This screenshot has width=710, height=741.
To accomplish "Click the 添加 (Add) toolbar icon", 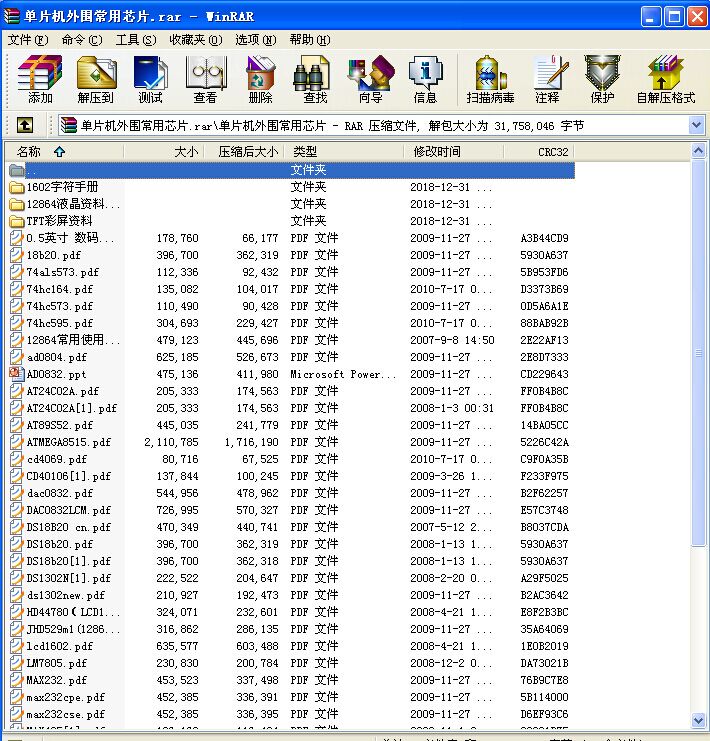I will coord(40,78).
